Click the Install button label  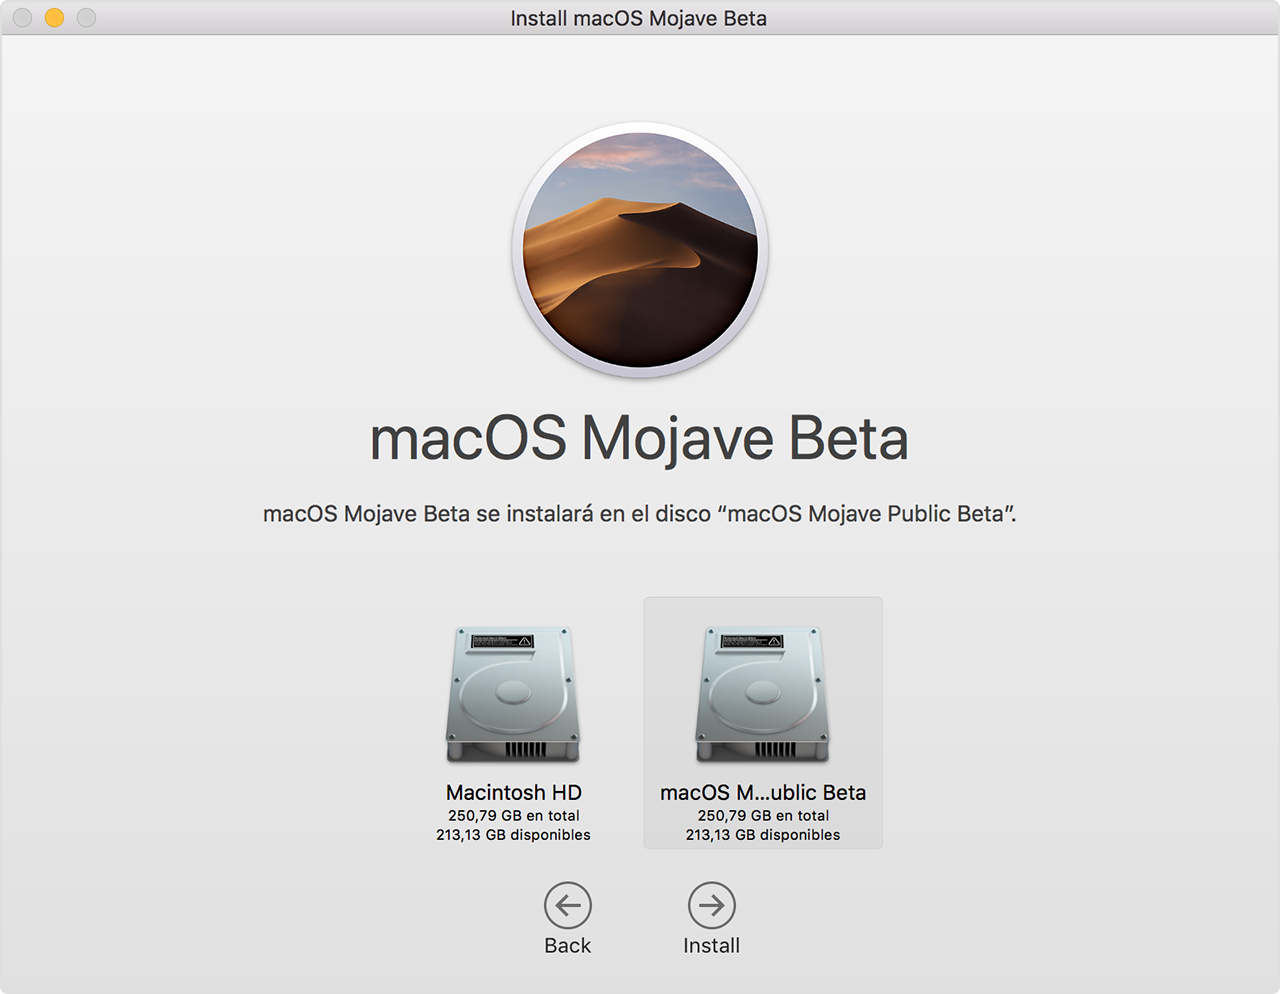(712, 945)
